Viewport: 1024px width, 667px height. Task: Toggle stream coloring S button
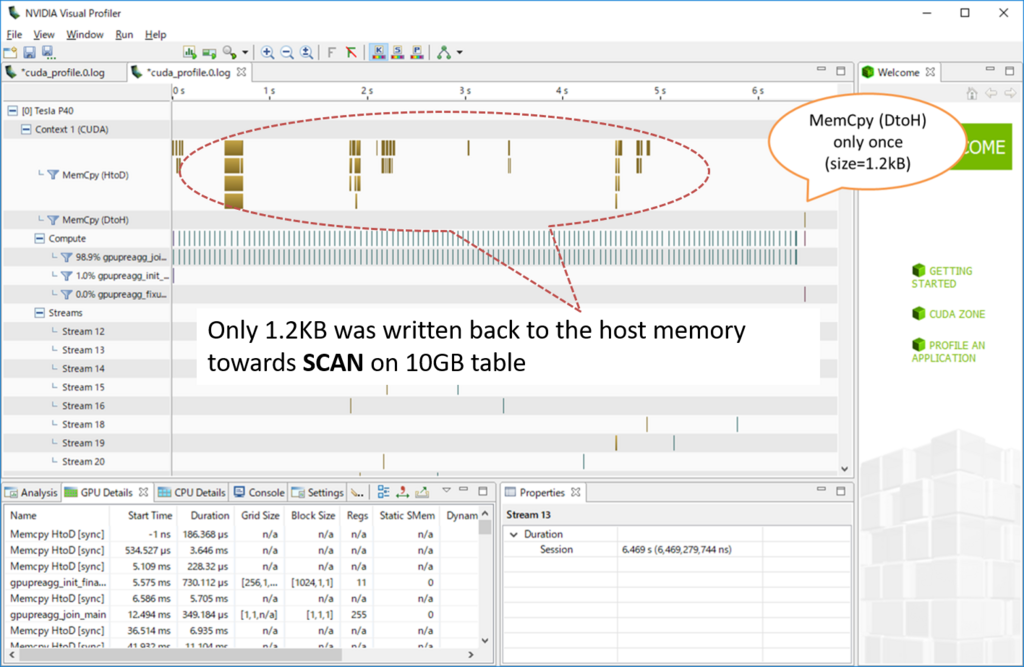point(398,53)
